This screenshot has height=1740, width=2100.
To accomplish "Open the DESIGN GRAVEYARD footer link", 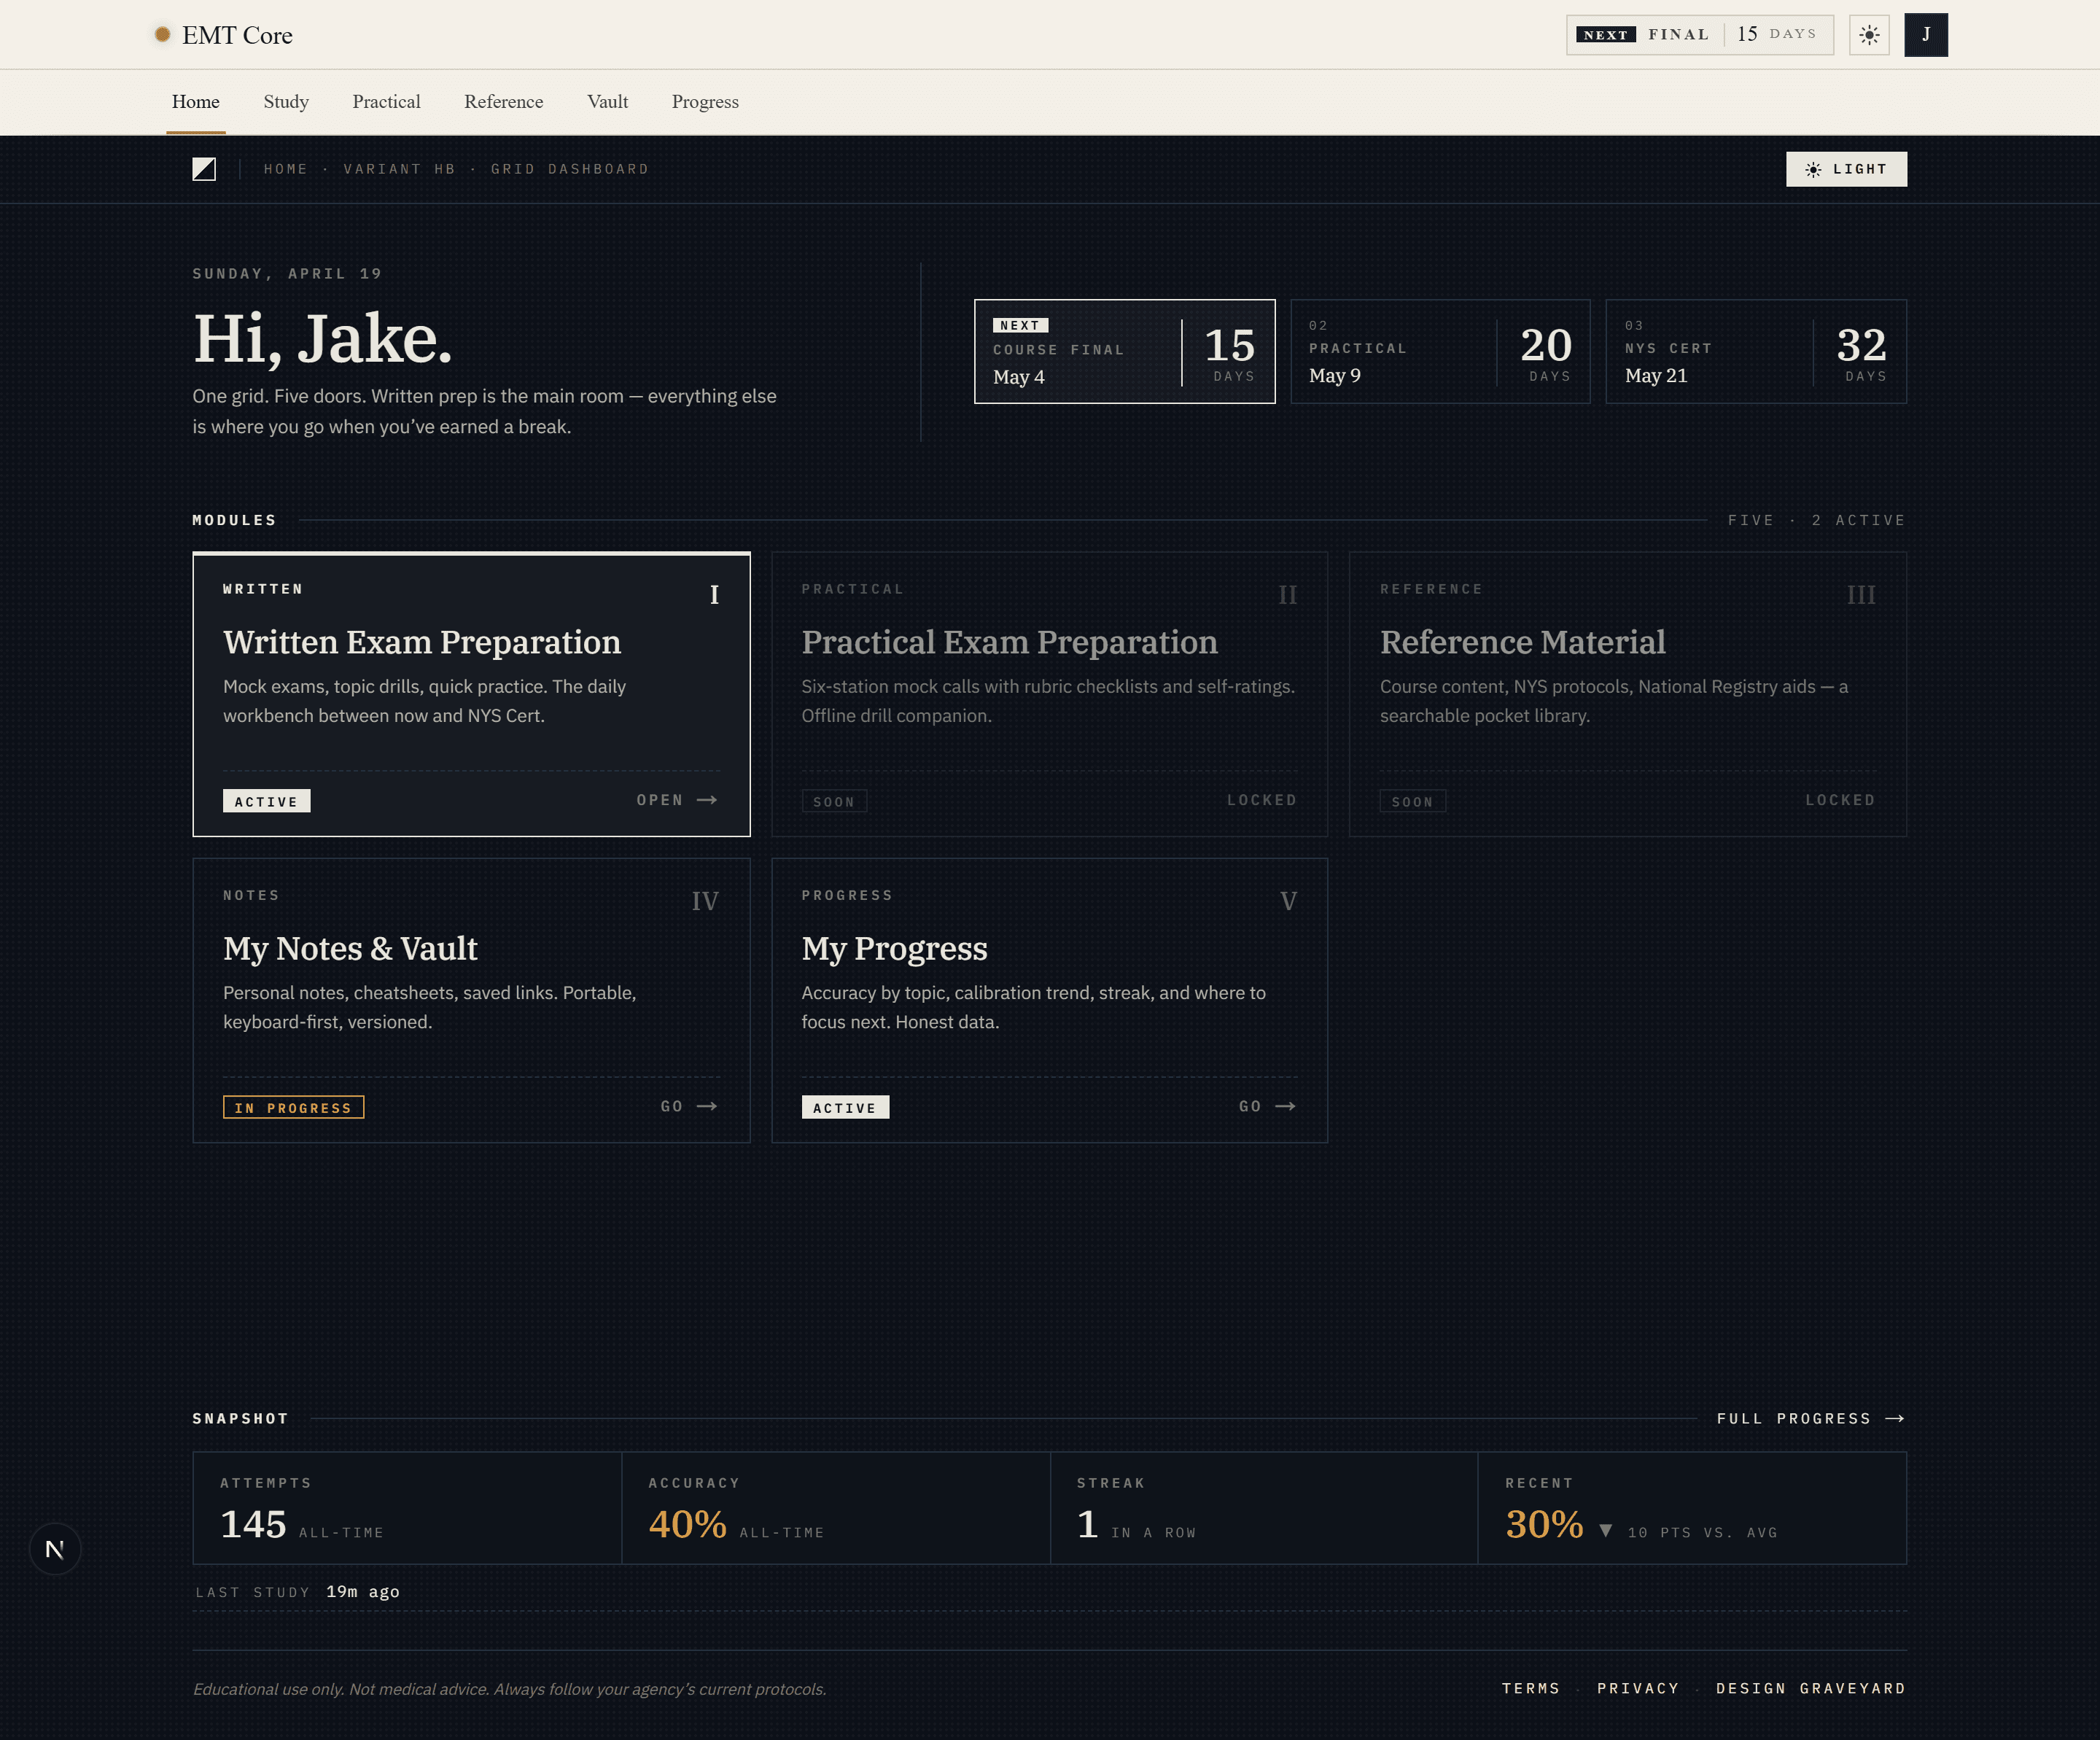I will click(x=1811, y=1689).
